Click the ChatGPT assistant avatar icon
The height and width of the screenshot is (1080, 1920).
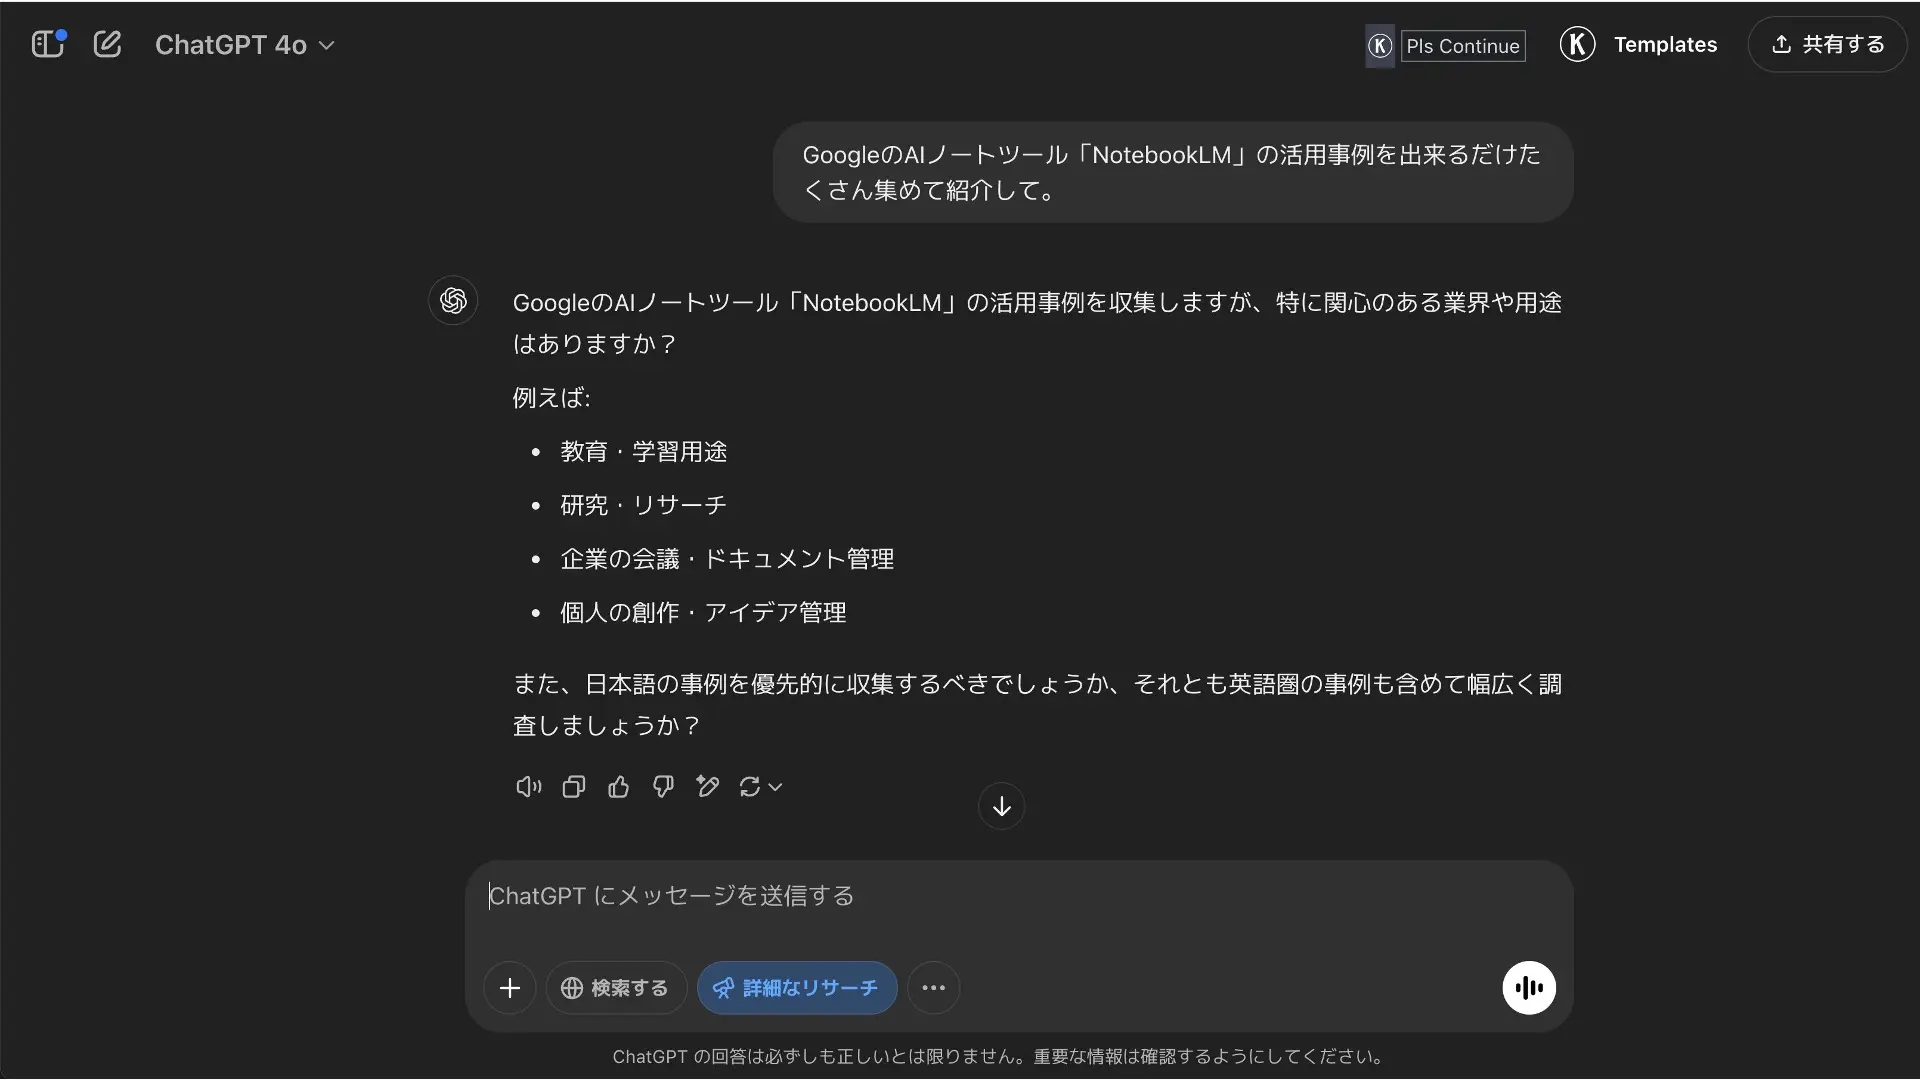click(453, 300)
